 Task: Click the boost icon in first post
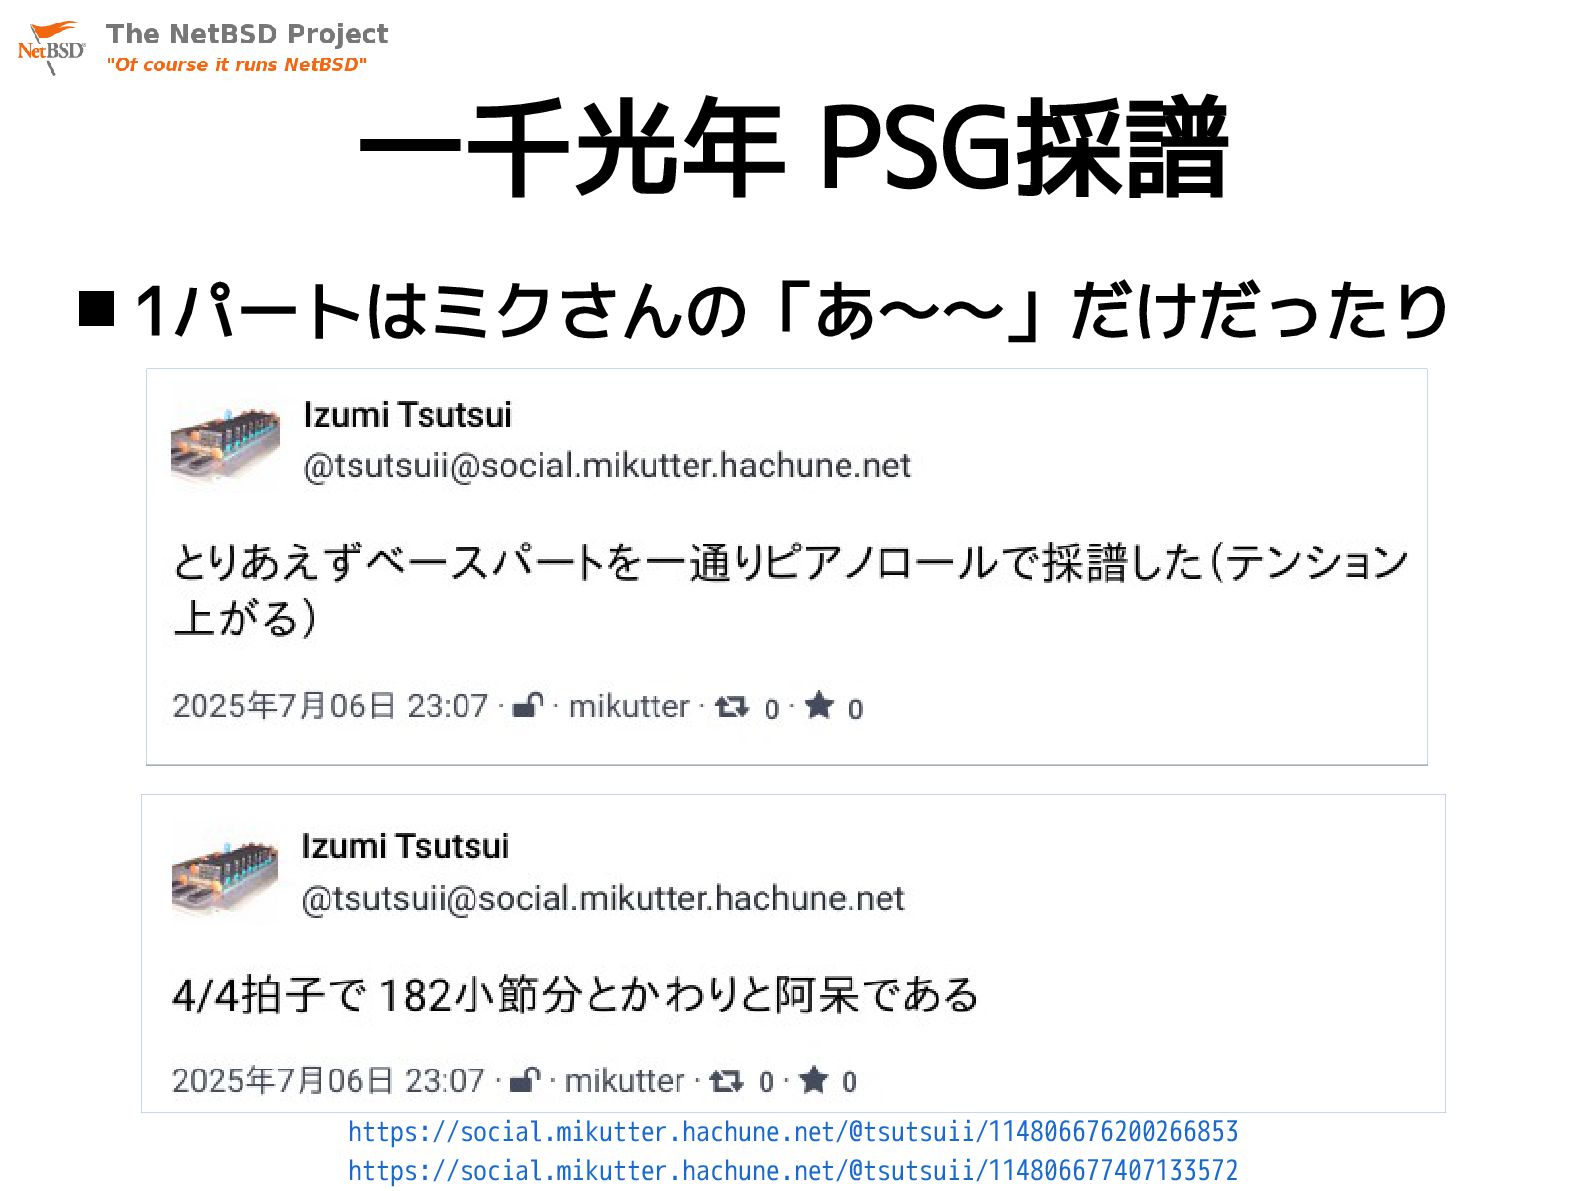(732, 706)
